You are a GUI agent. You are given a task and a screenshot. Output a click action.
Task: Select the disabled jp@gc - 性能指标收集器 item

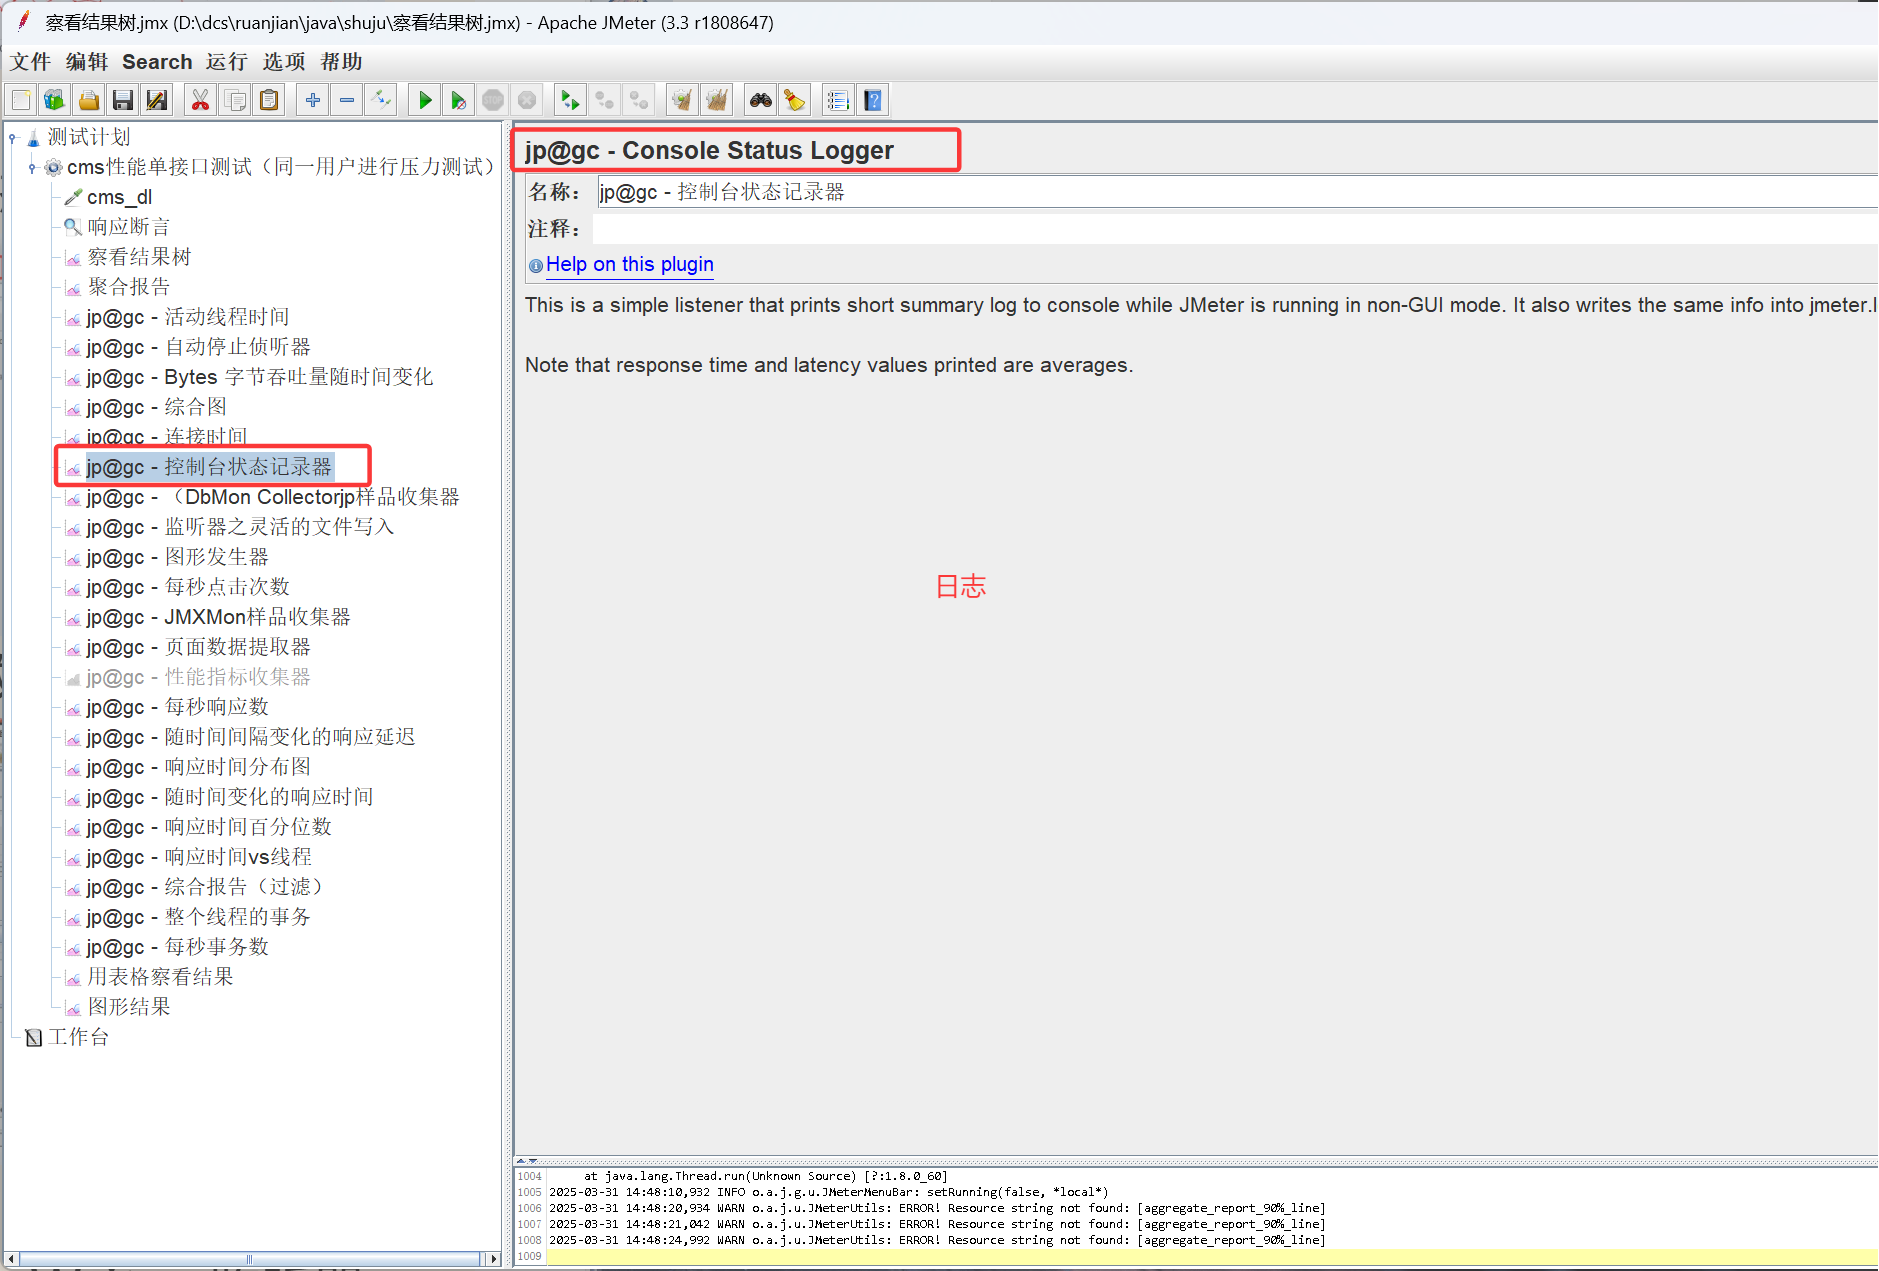click(198, 677)
